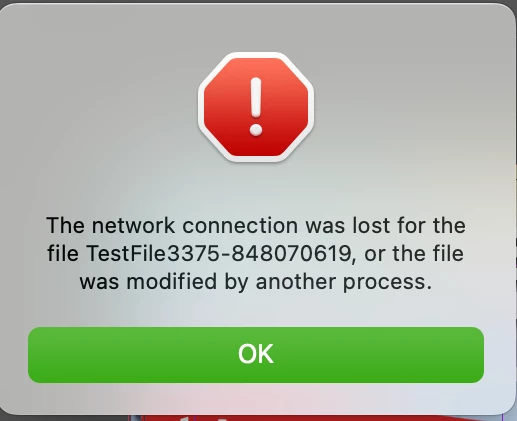Click the white exclamation mark in icon
This screenshot has height=421, width=517.
click(256, 107)
